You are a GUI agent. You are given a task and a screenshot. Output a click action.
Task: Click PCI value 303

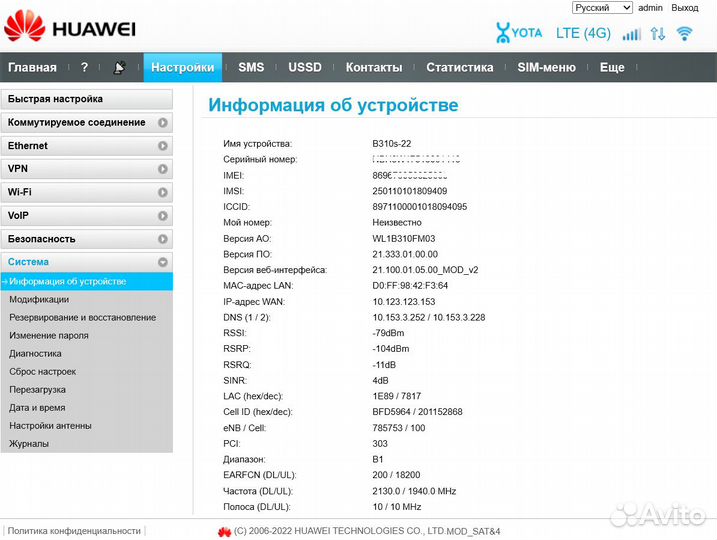click(380, 444)
